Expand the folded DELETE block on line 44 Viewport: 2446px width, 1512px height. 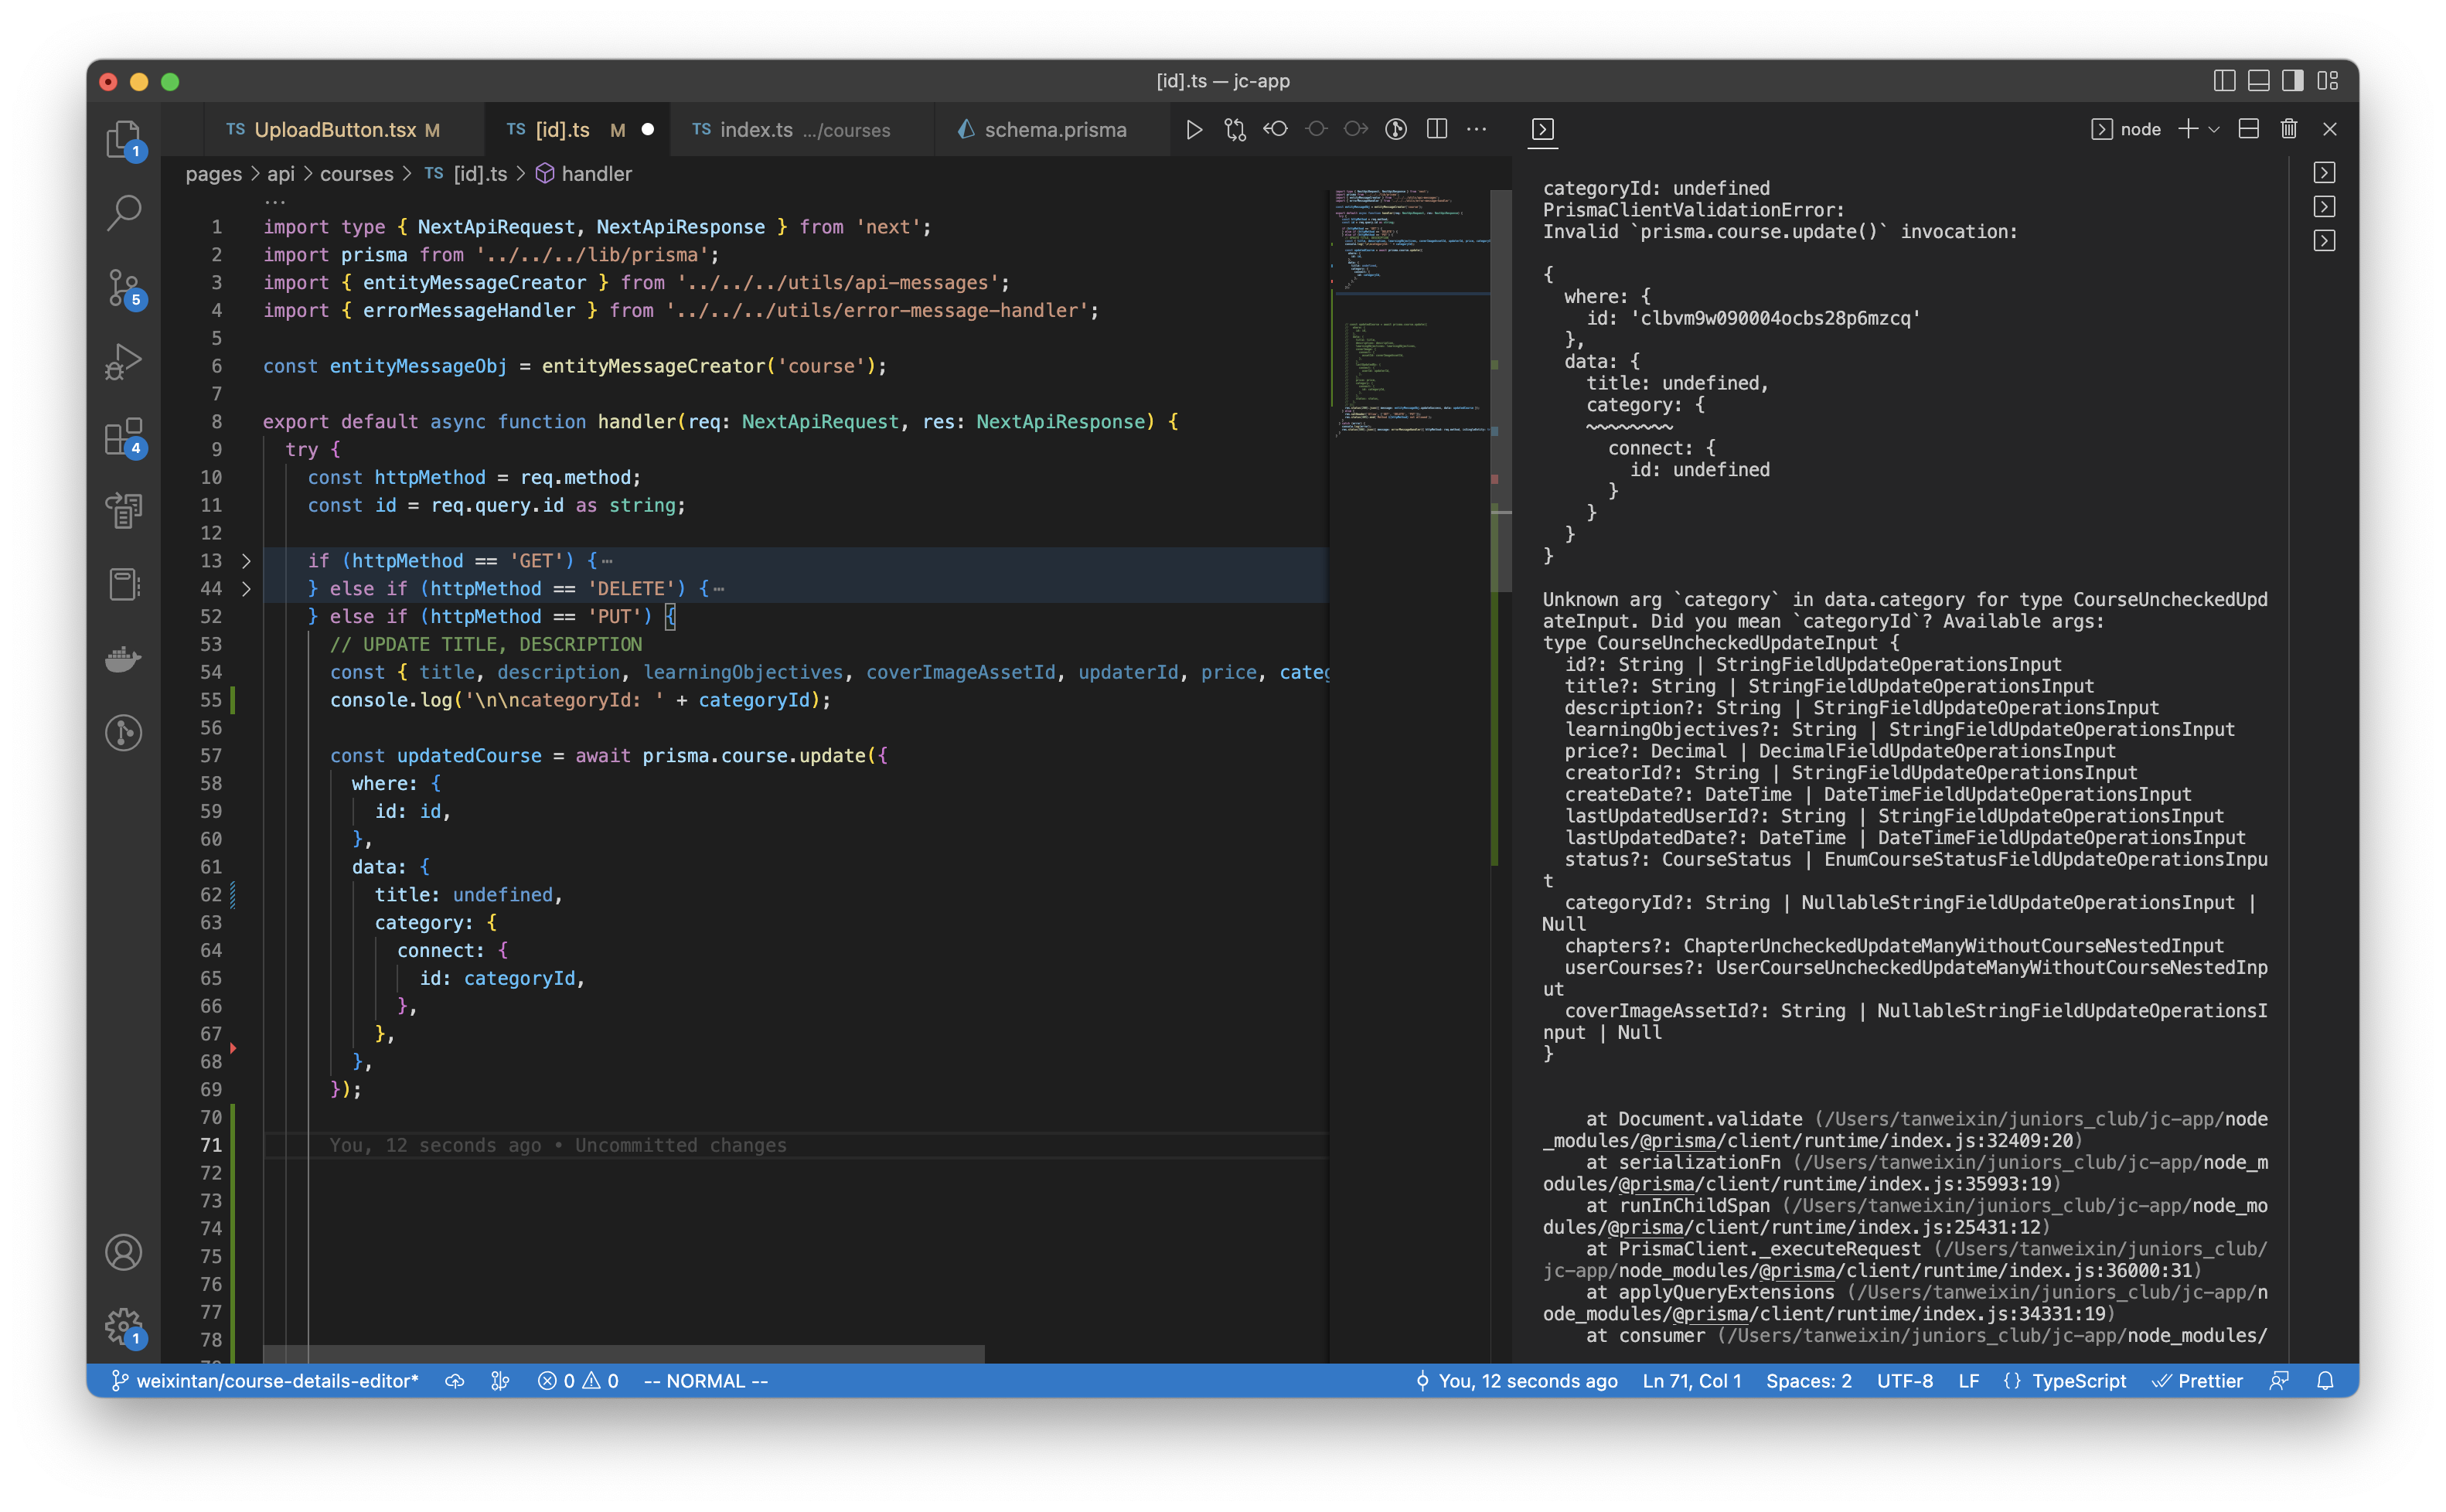(246, 589)
